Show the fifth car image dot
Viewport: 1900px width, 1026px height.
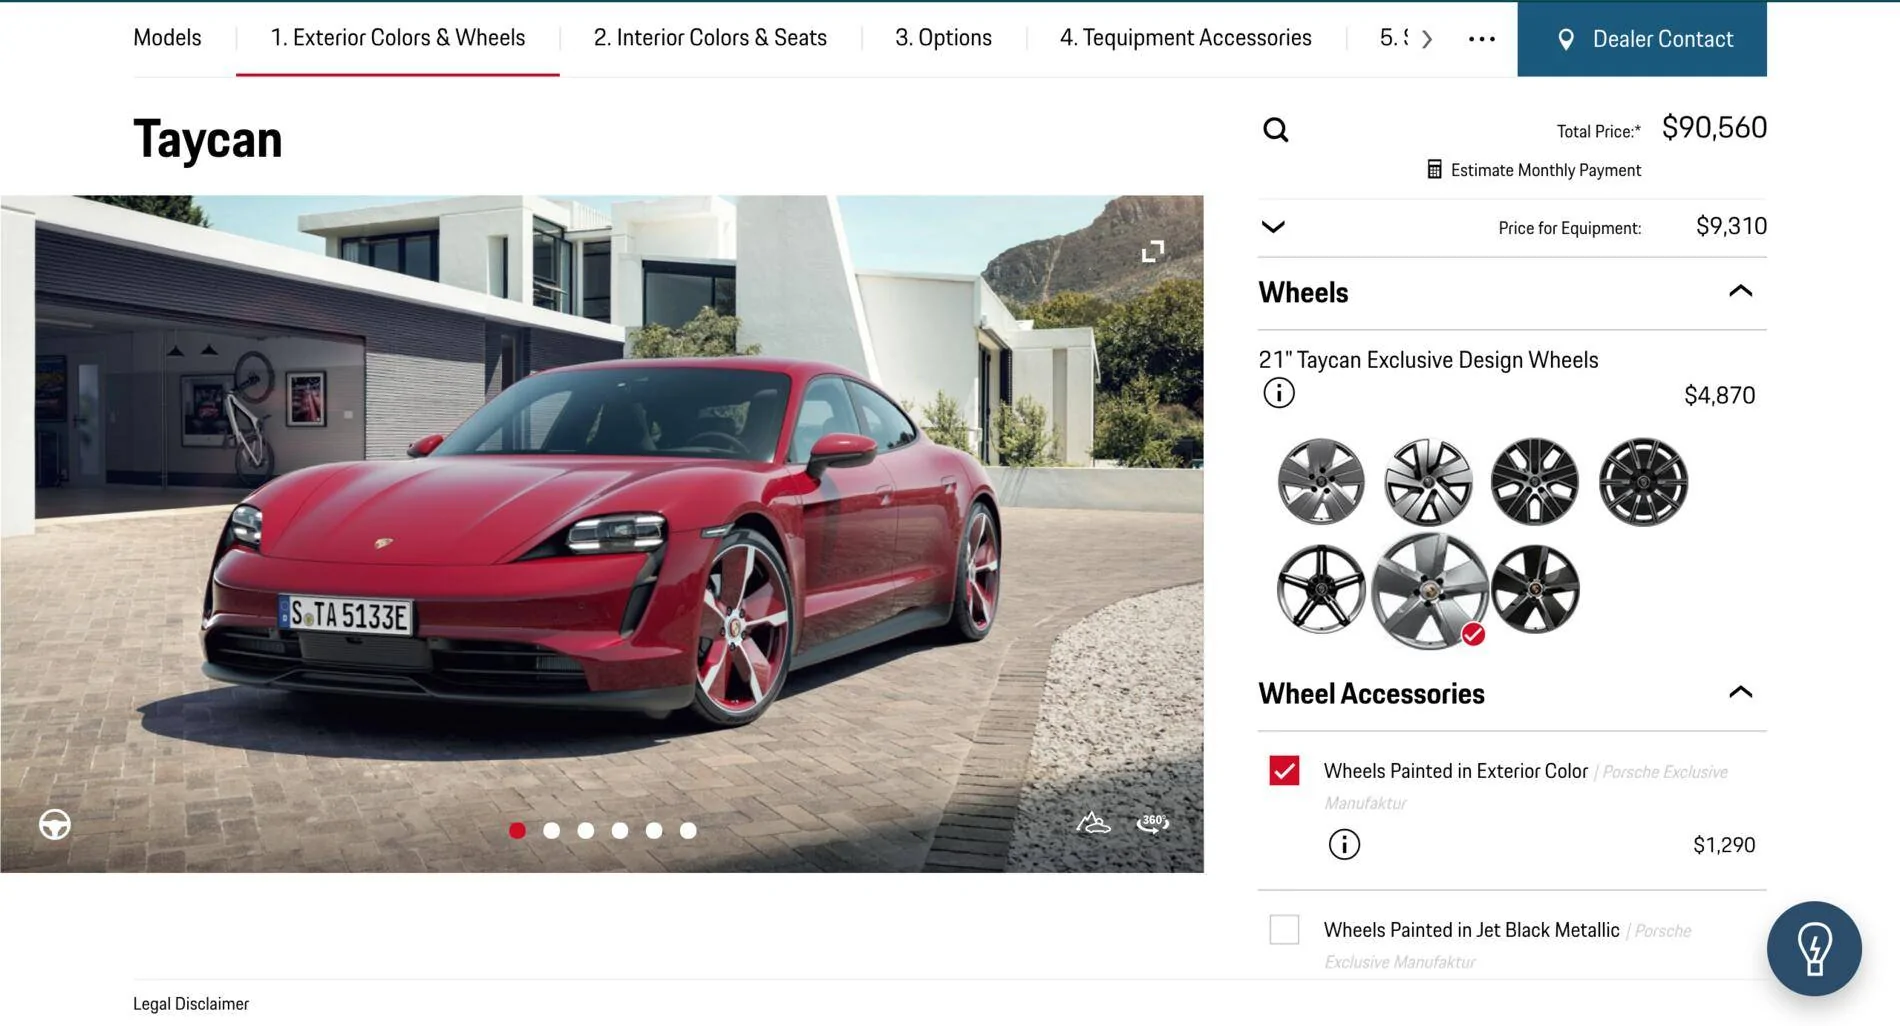tap(654, 830)
